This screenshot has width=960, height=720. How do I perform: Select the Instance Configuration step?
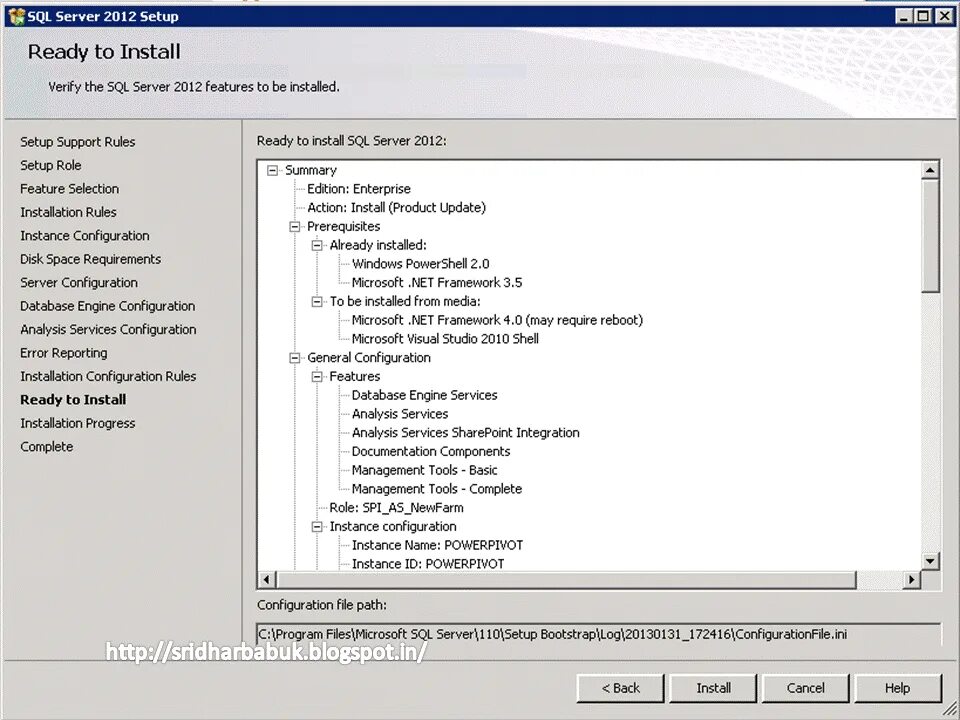(x=85, y=236)
